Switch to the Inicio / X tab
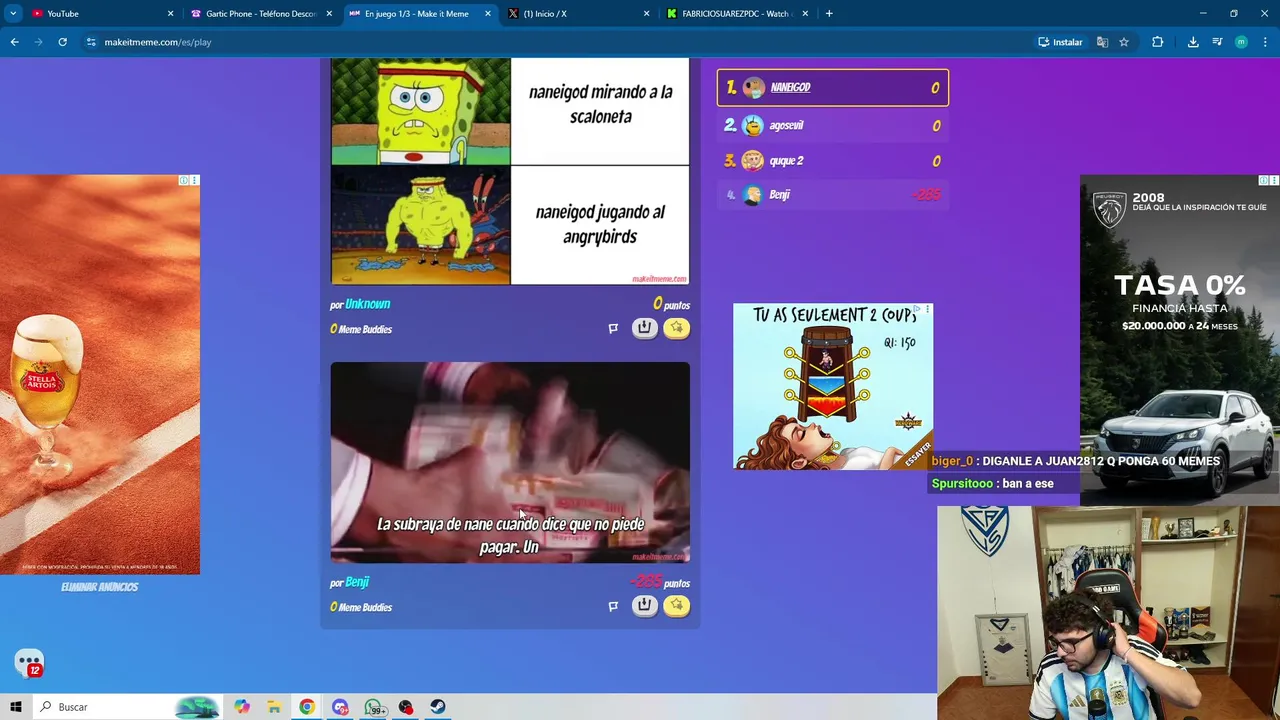1280x720 pixels. pyautogui.click(x=578, y=13)
